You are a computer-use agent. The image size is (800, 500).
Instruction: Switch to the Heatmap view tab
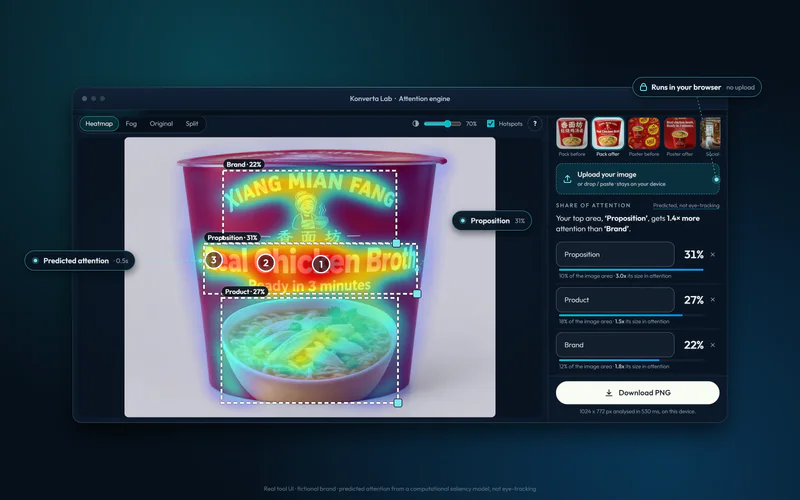(x=99, y=123)
